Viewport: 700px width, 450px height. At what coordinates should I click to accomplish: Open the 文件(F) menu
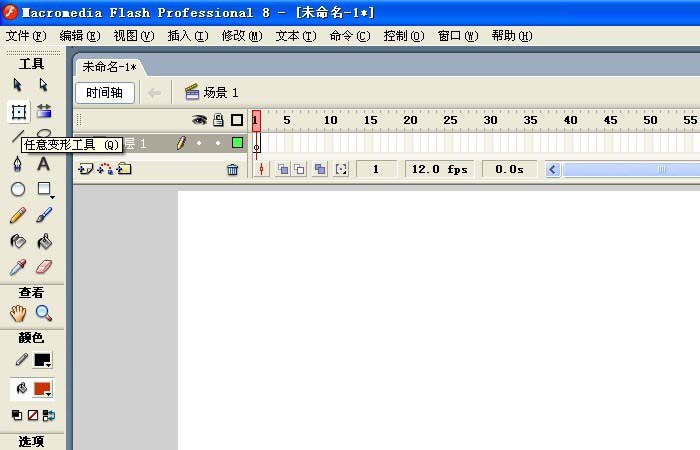click(26, 36)
